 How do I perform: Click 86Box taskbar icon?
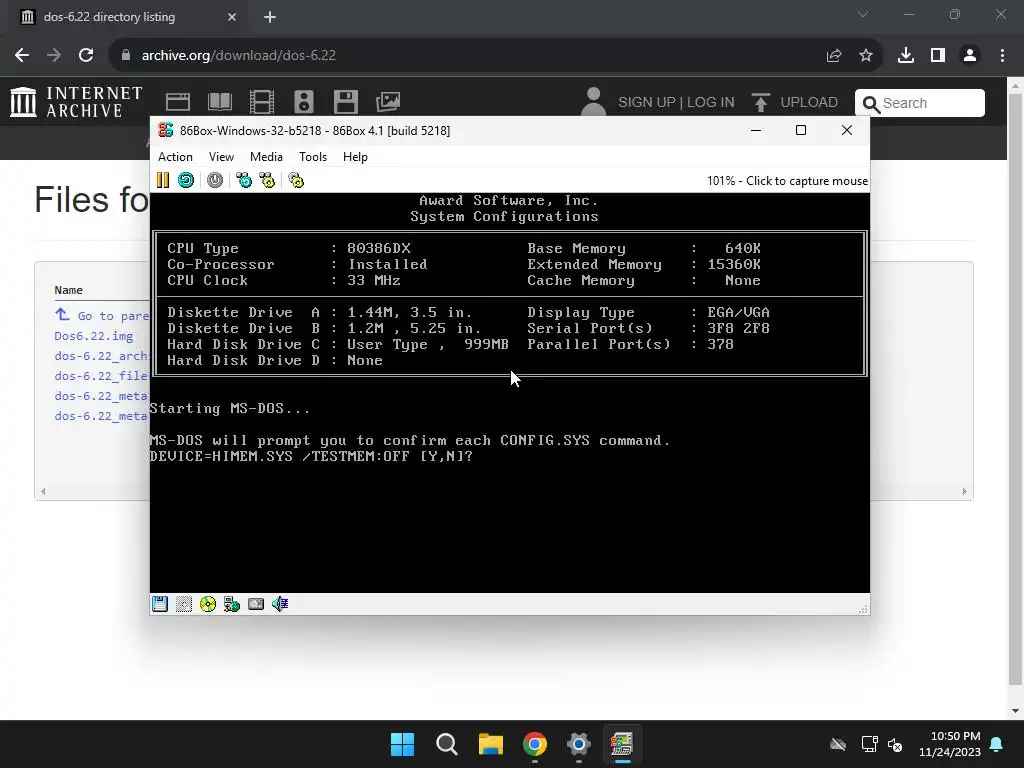click(x=622, y=744)
